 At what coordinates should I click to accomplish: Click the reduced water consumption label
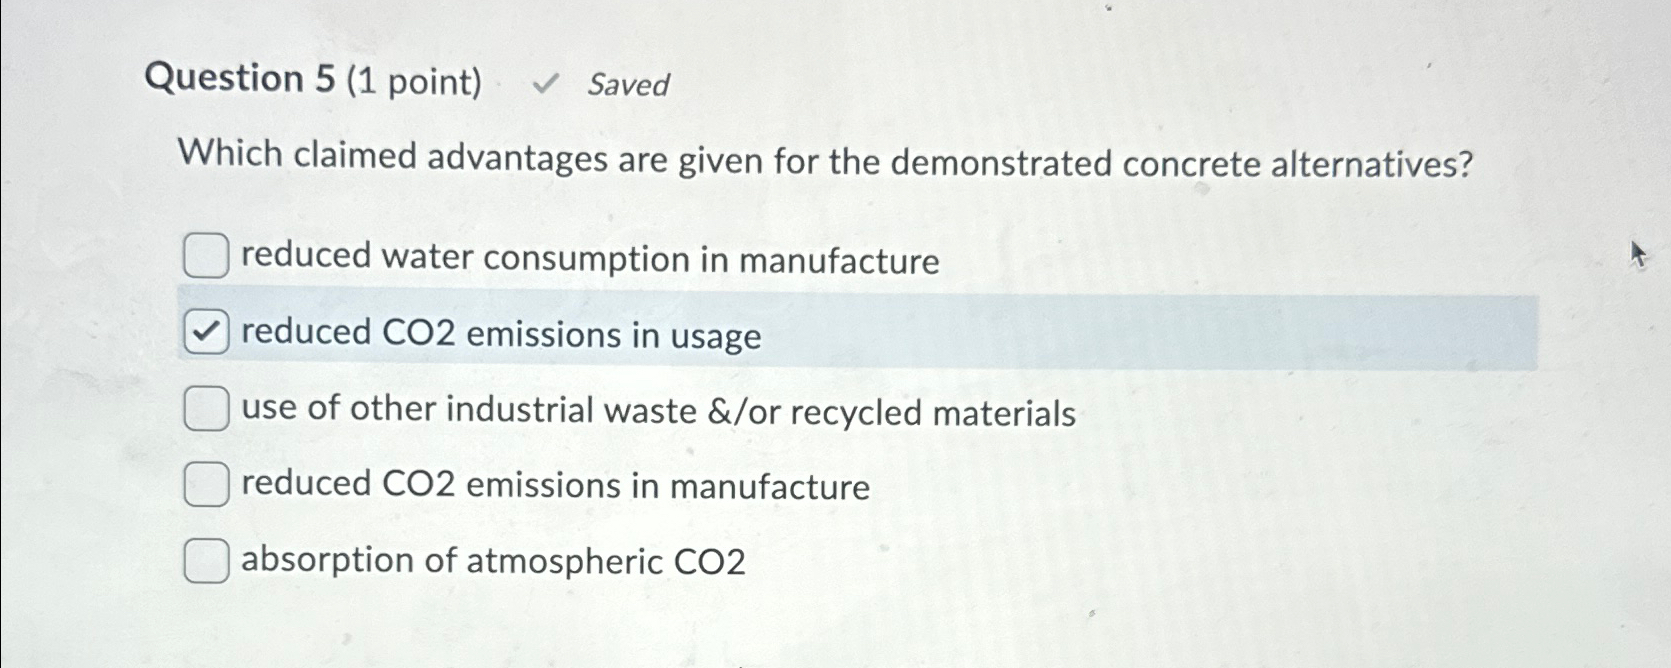click(x=590, y=258)
